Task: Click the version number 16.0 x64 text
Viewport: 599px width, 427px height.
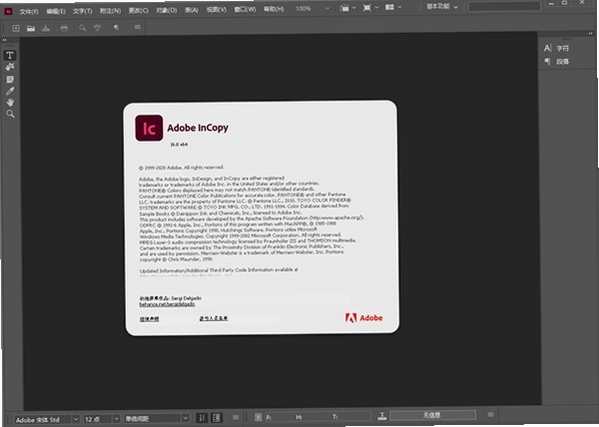Action: pos(179,144)
